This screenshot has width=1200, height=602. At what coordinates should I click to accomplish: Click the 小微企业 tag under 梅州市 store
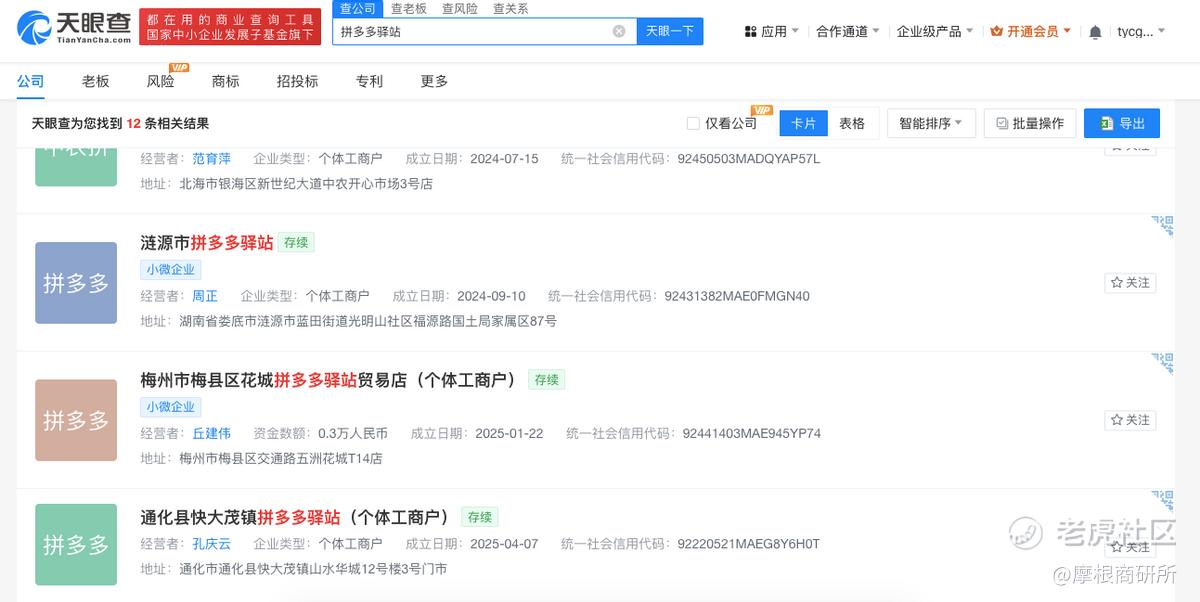(x=171, y=407)
